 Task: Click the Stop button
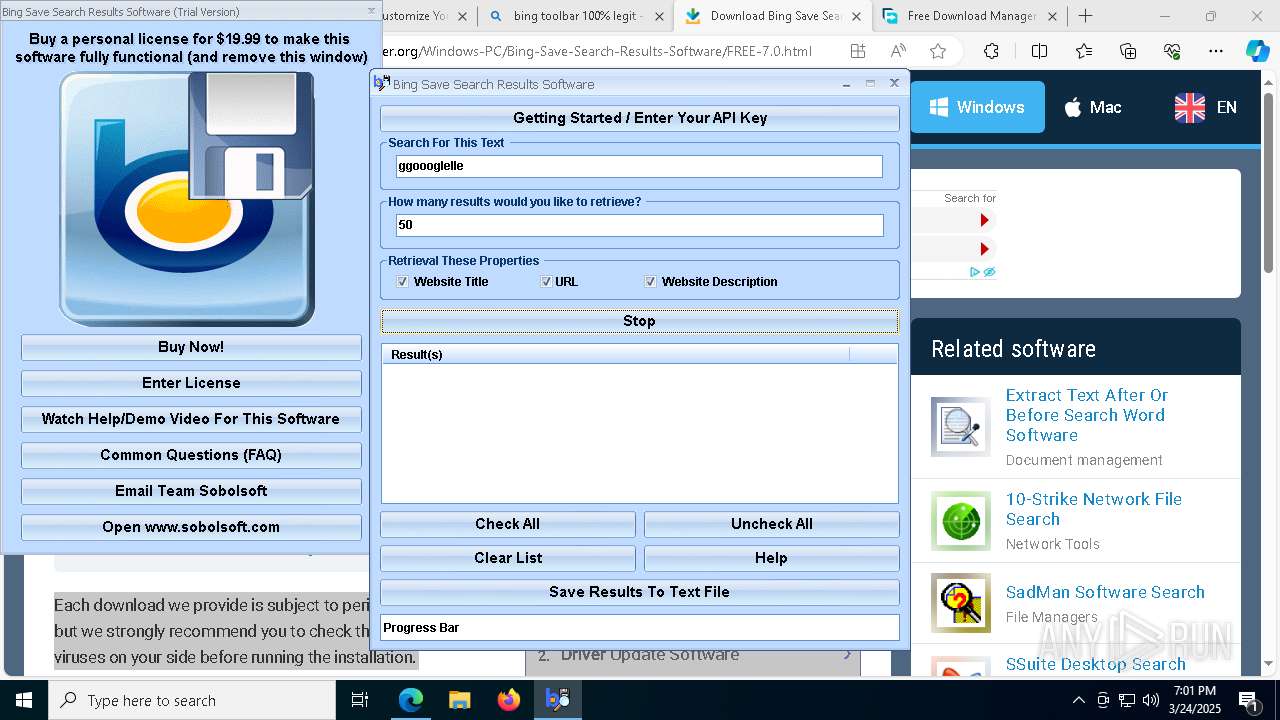(639, 321)
